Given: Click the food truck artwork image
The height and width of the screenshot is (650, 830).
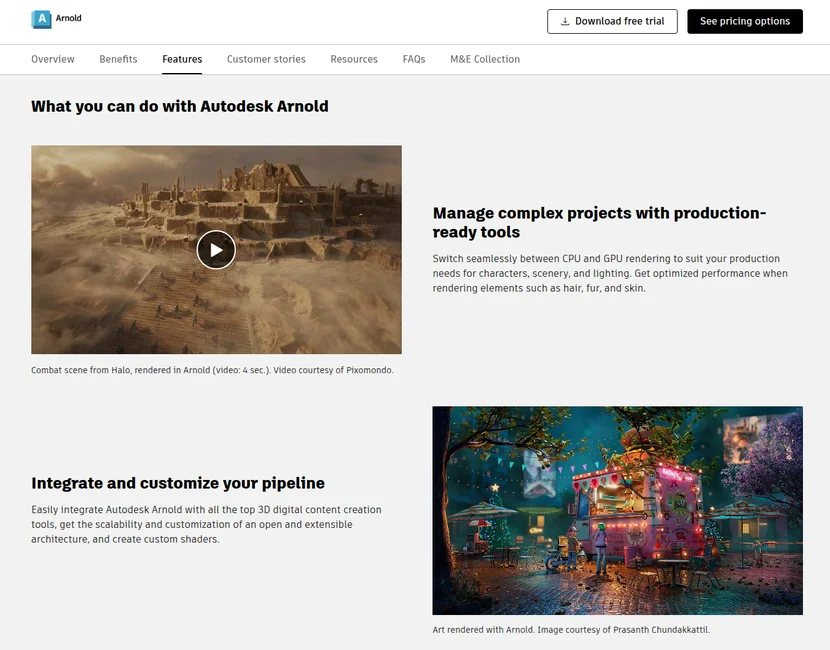Looking at the screenshot, I should [x=617, y=510].
